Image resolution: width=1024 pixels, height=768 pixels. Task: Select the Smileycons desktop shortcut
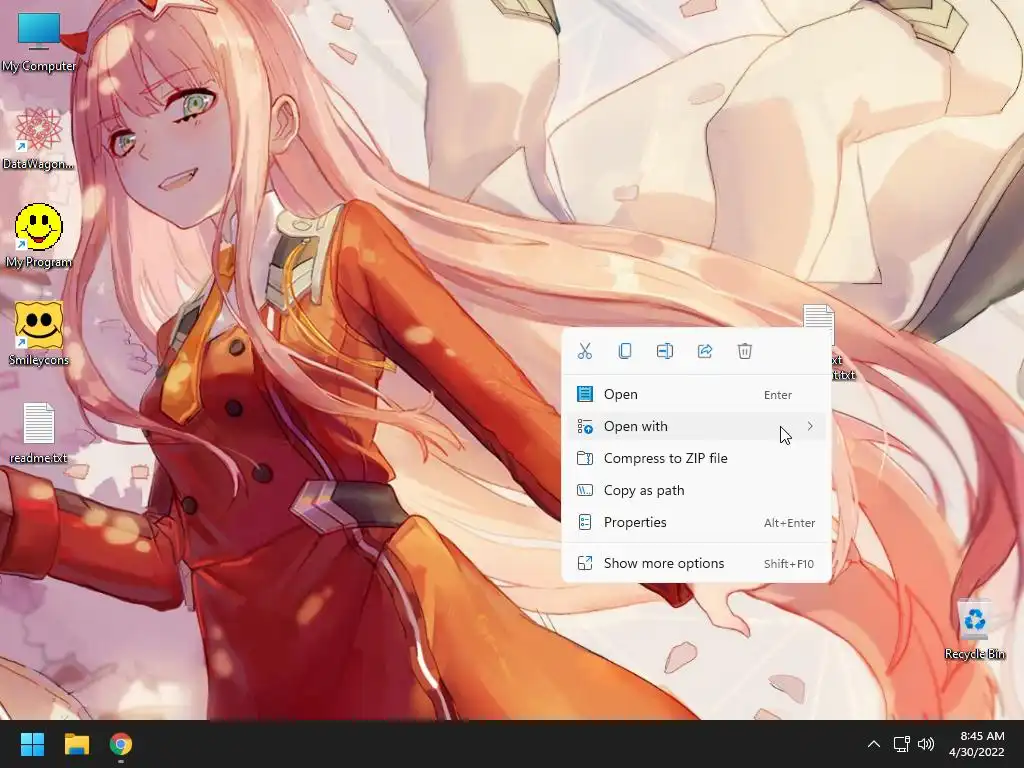point(39,333)
